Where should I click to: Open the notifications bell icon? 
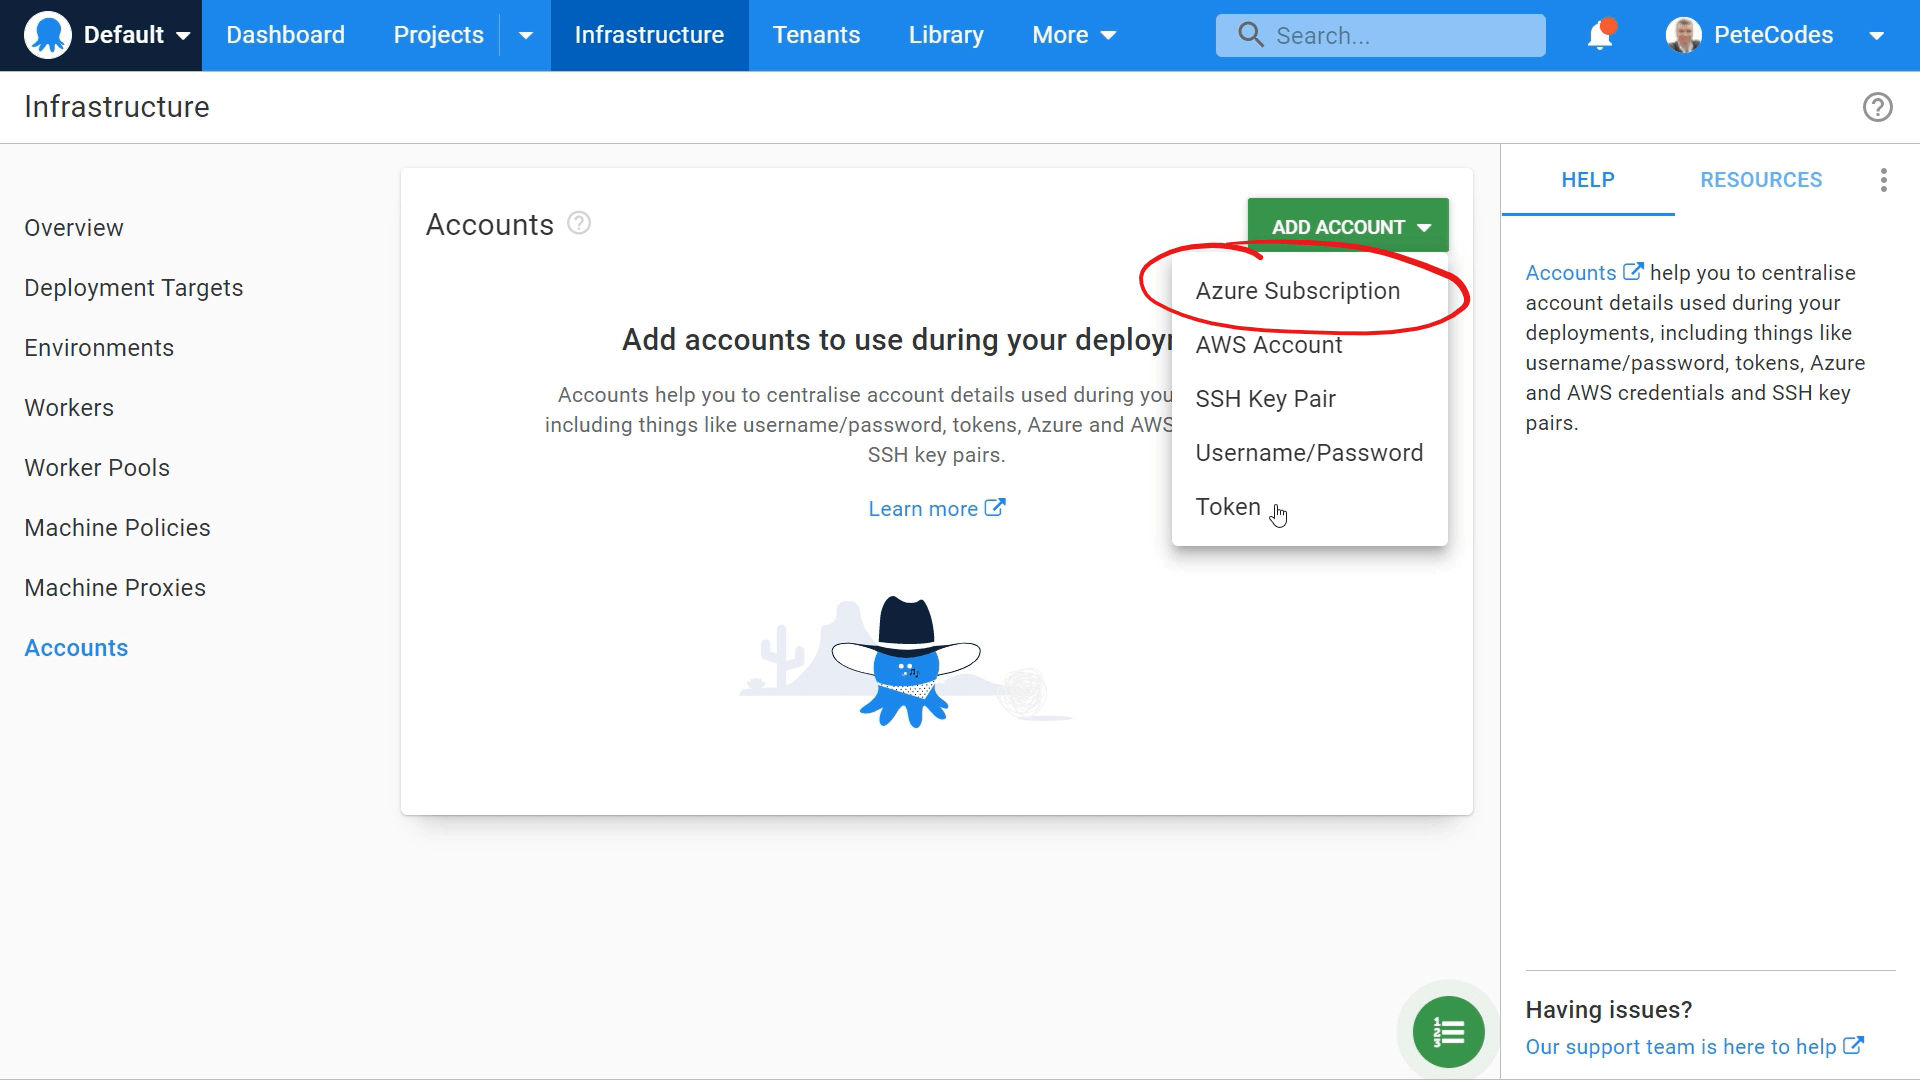click(x=1600, y=35)
